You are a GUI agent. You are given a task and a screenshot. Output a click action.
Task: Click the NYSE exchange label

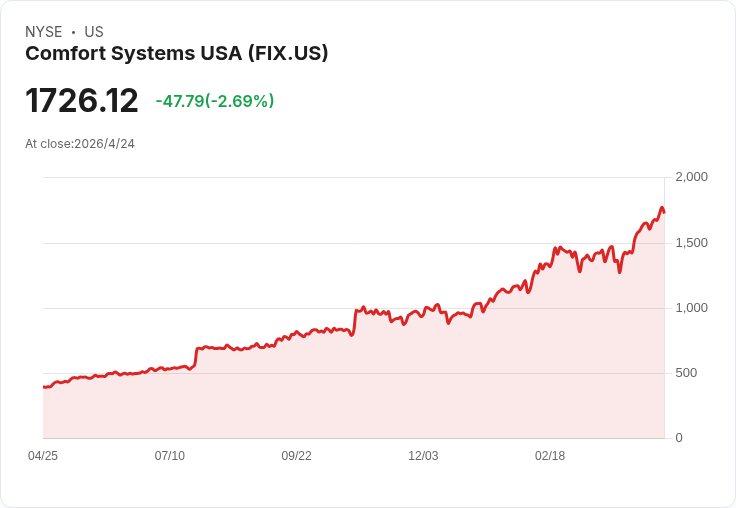click(44, 32)
